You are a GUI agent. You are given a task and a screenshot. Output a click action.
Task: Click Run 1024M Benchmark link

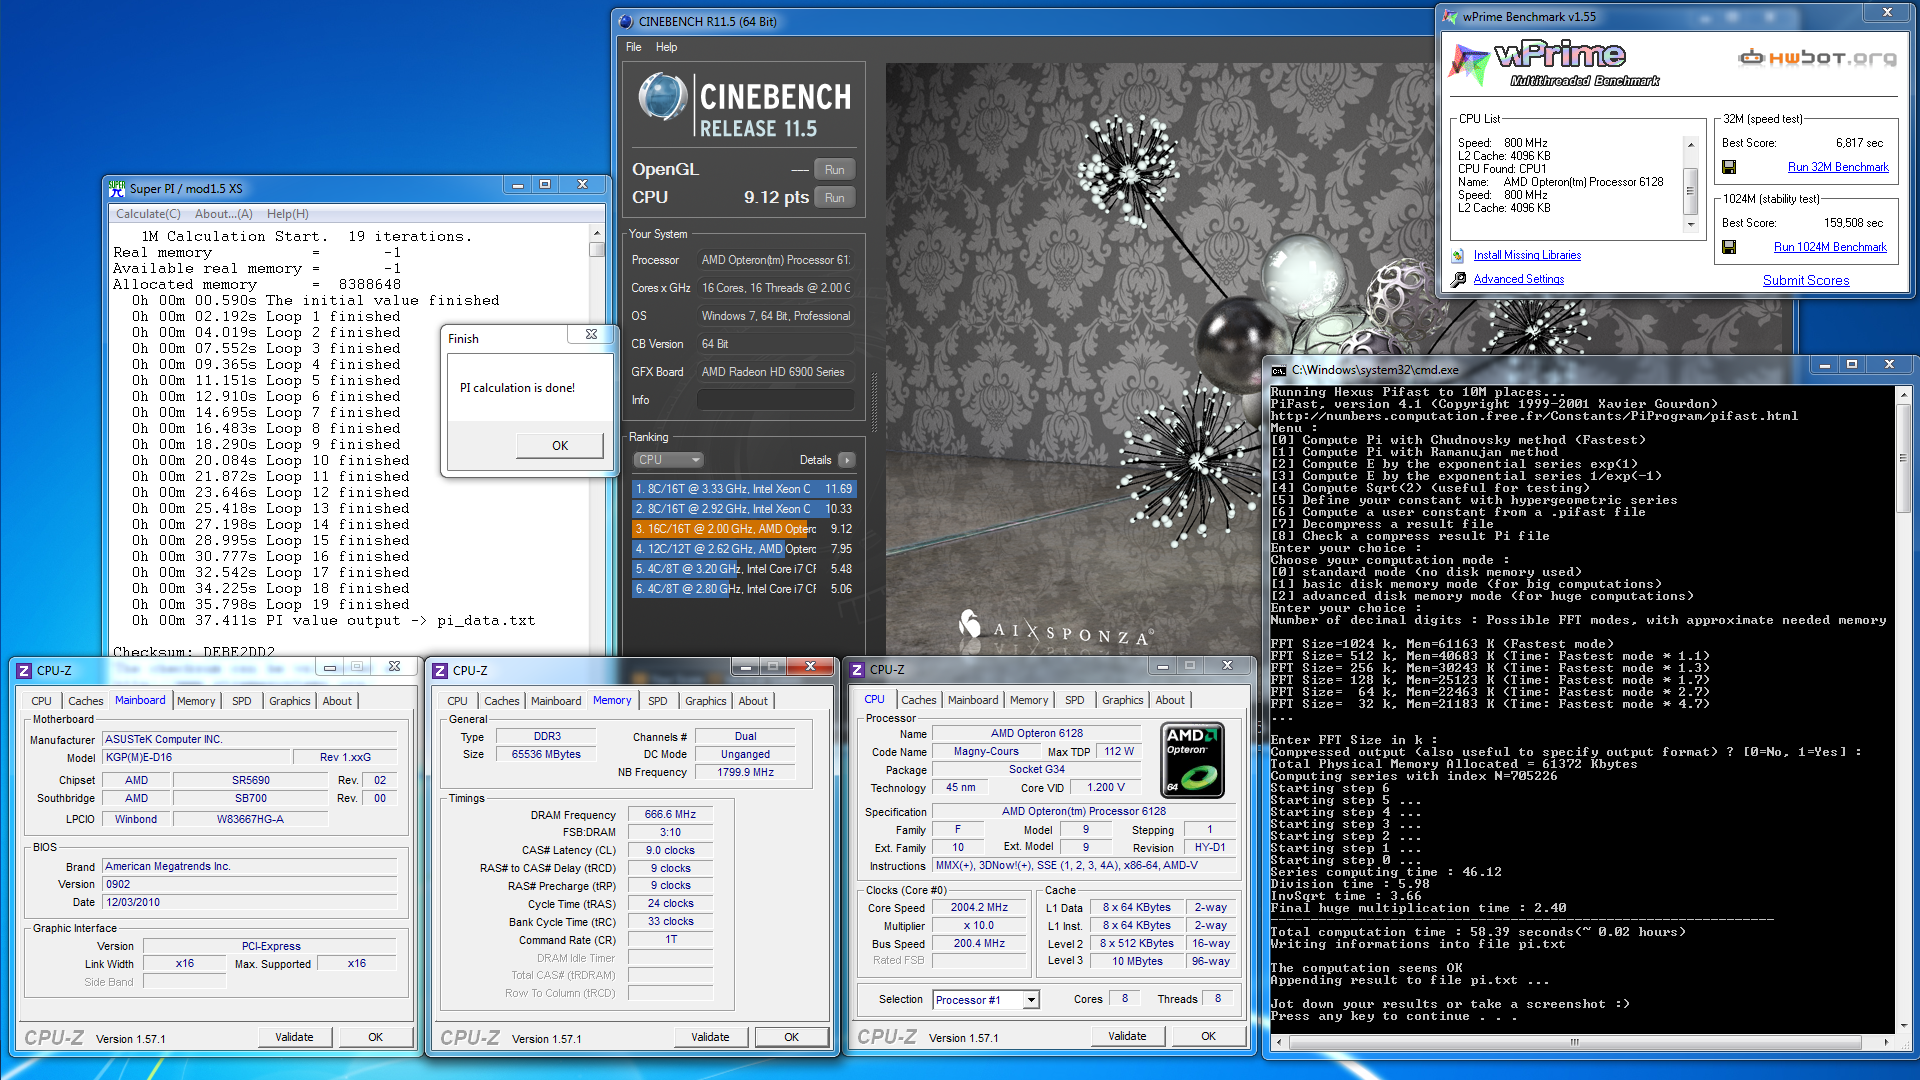[1830, 247]
